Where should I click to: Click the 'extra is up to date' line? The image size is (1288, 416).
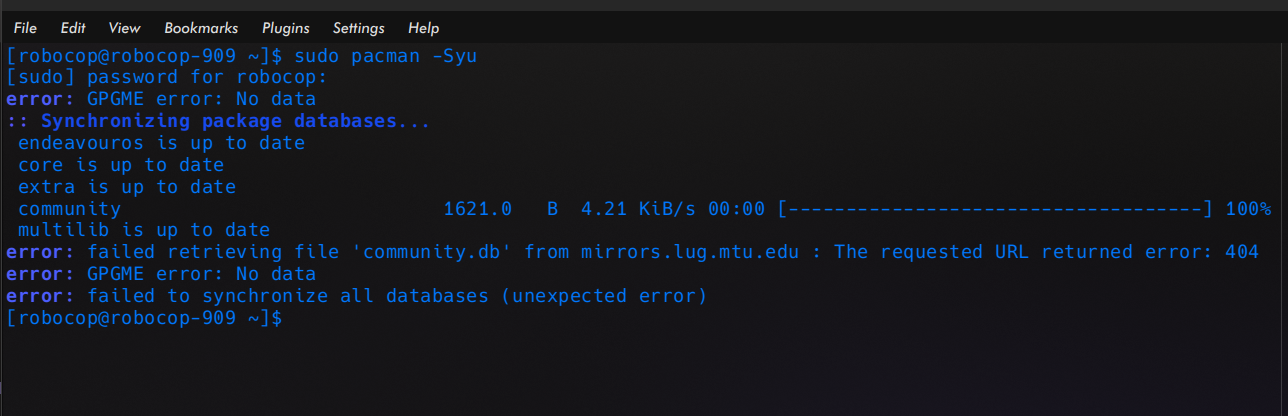(x=127, y=187)
